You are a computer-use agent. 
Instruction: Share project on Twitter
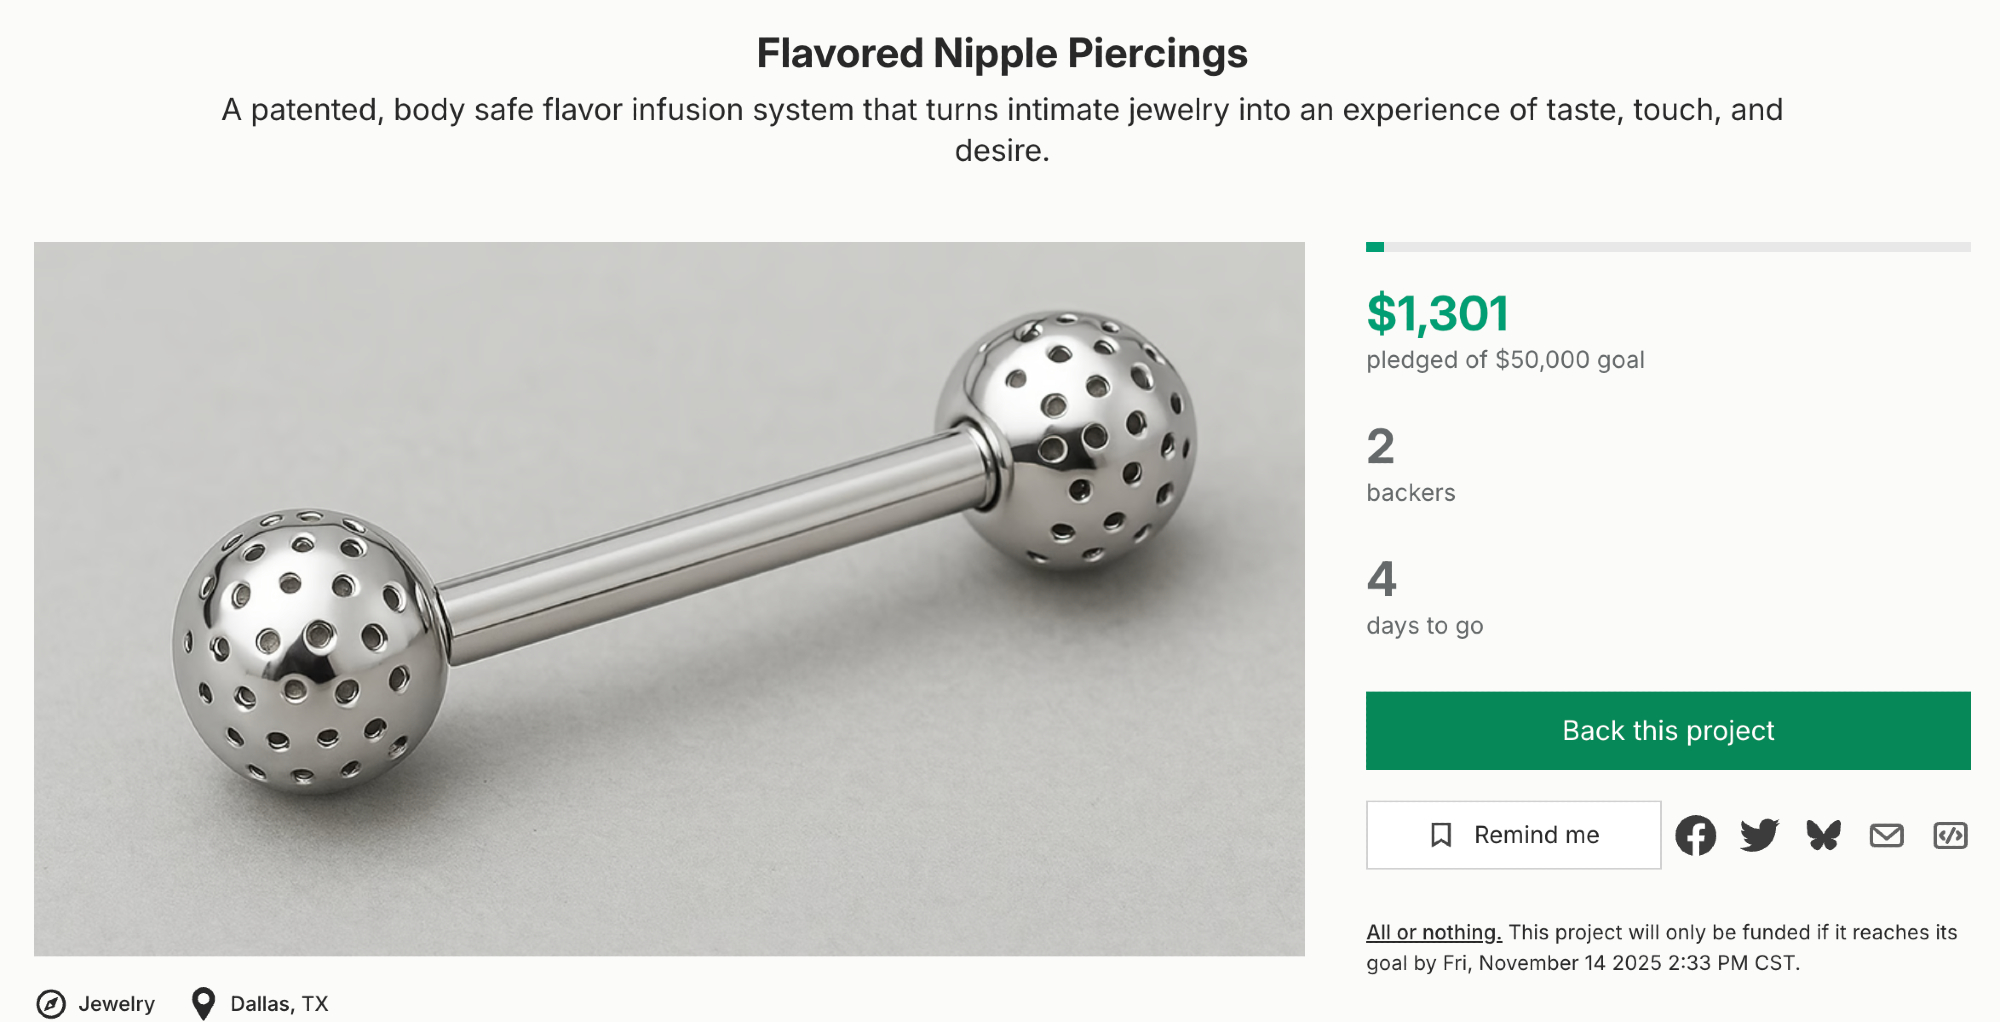(x=1759, y=835)
